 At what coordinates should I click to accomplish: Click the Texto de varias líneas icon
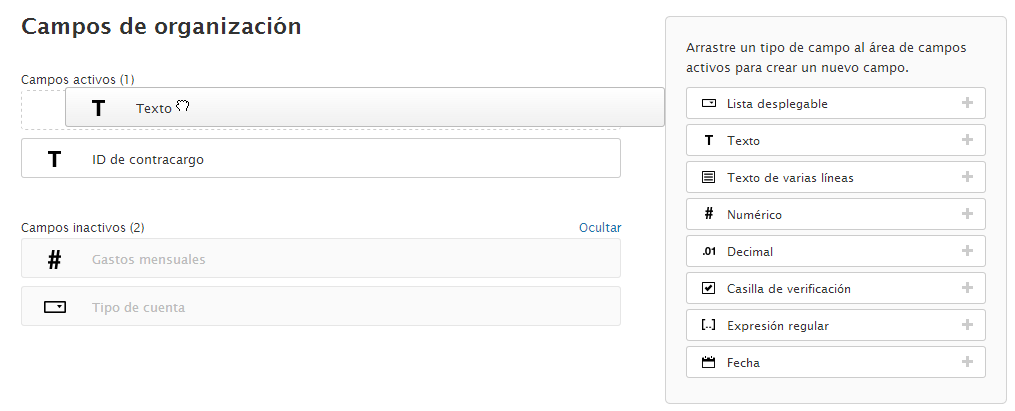click(x=708, y=178)
